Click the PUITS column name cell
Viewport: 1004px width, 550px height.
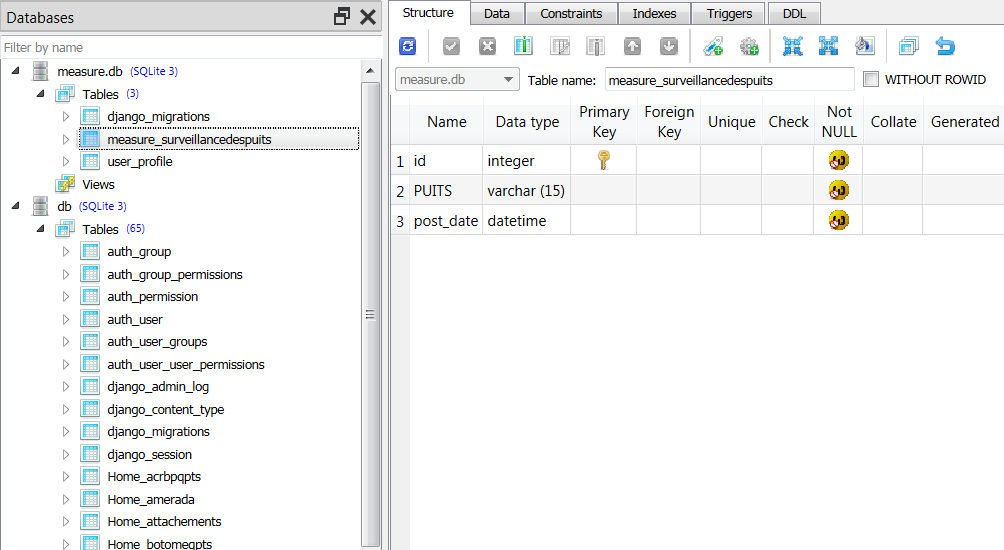click(446, 190)
